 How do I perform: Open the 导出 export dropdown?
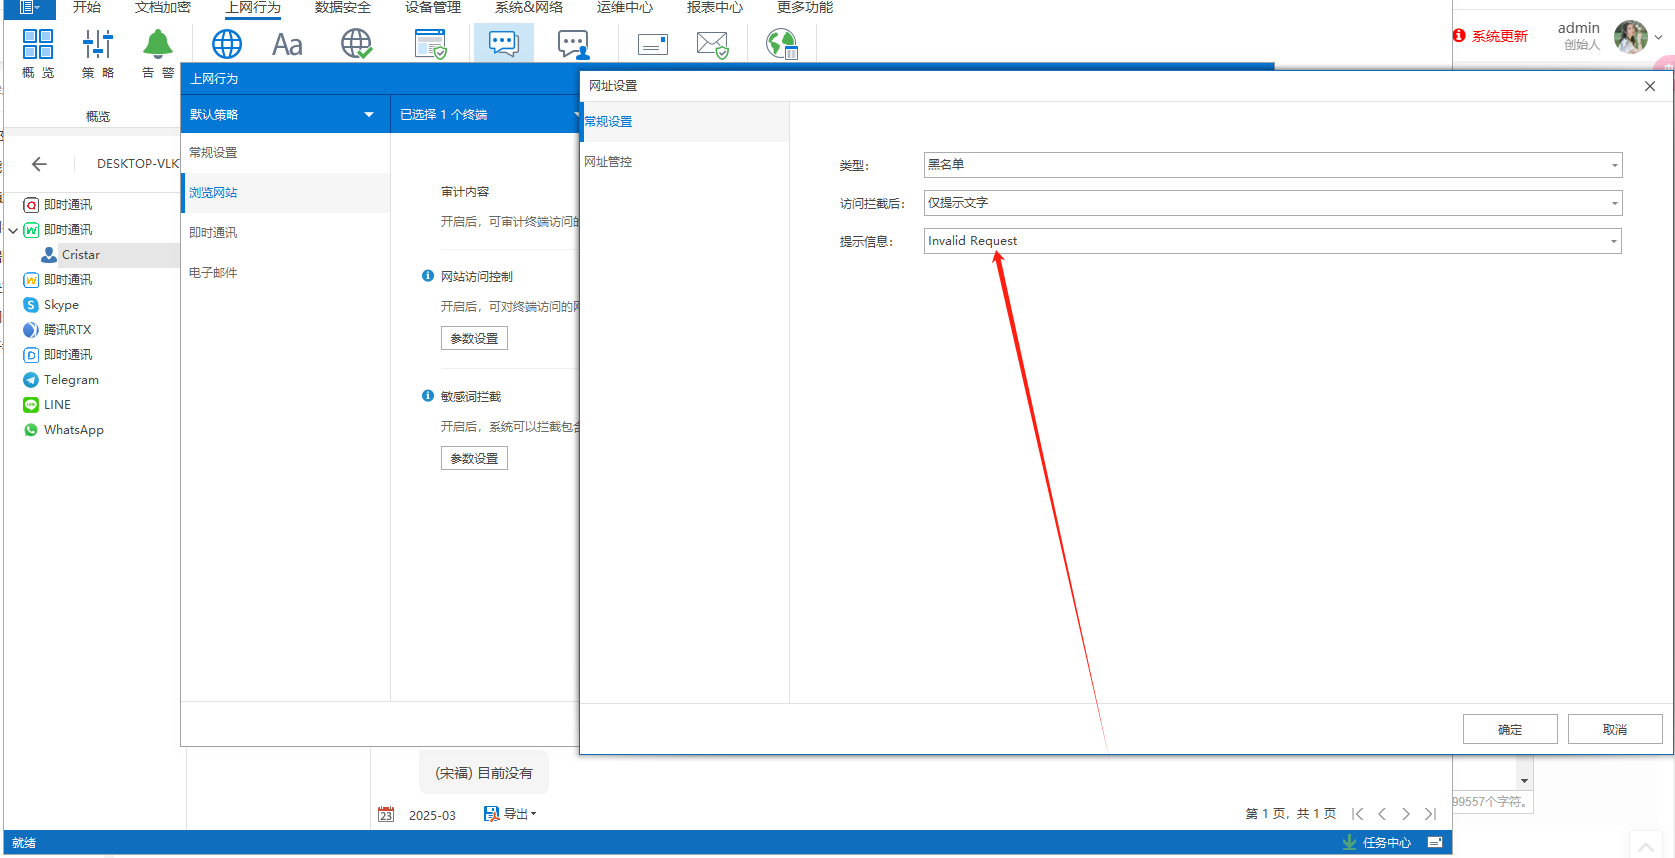tap(510, 814)
